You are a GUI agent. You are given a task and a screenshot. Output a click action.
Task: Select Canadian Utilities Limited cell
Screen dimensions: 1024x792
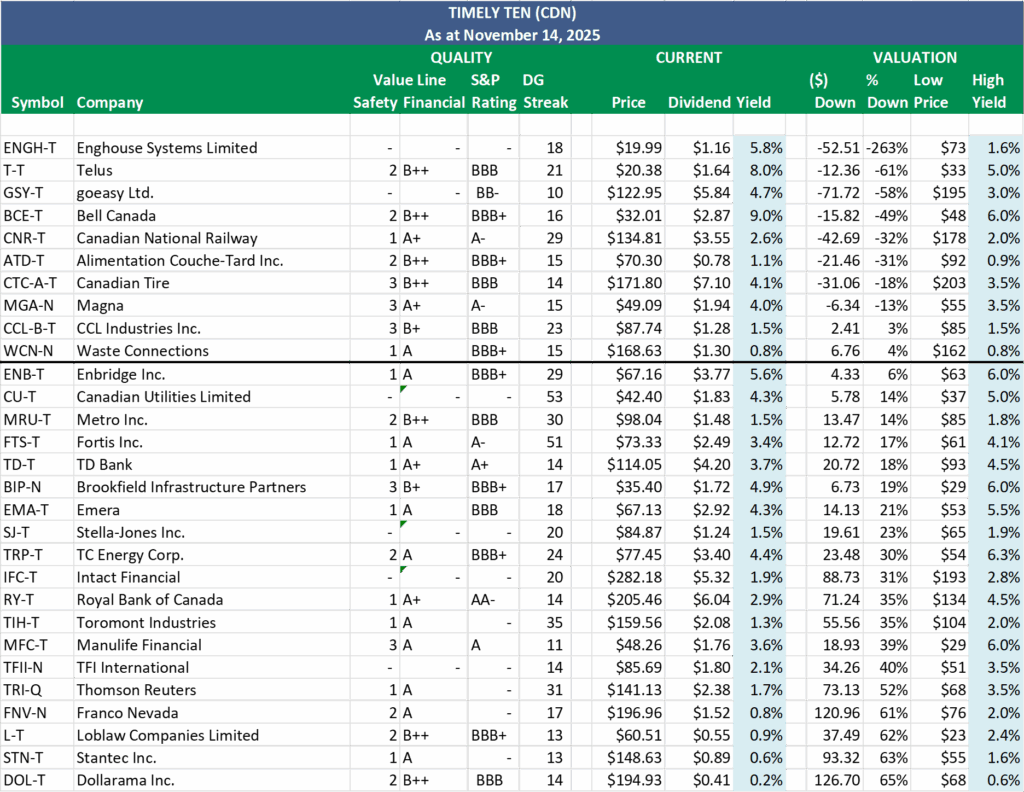(x=212, y=397)
